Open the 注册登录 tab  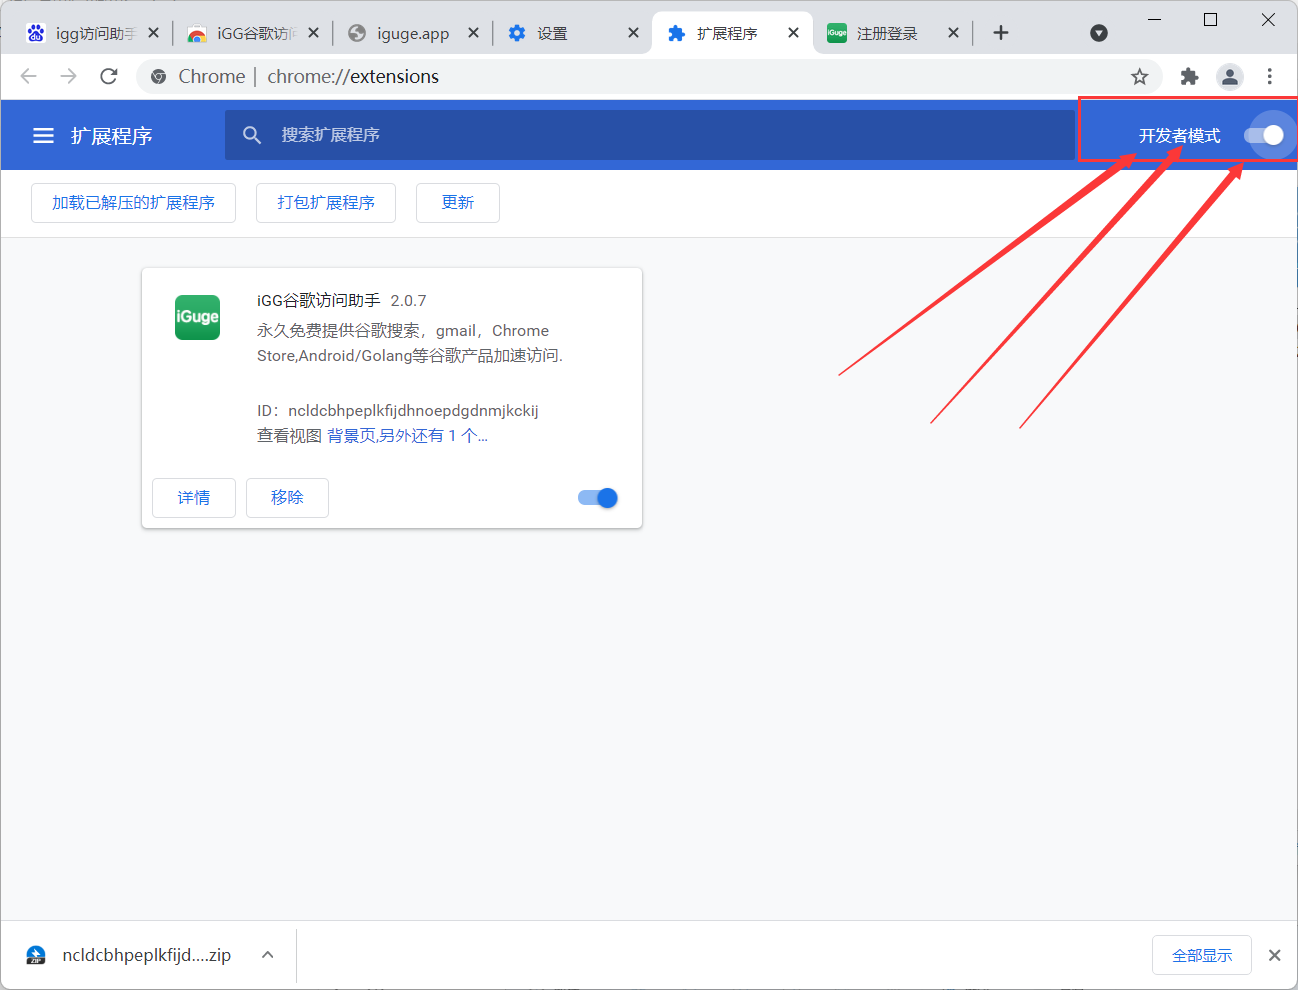point(884,32)
